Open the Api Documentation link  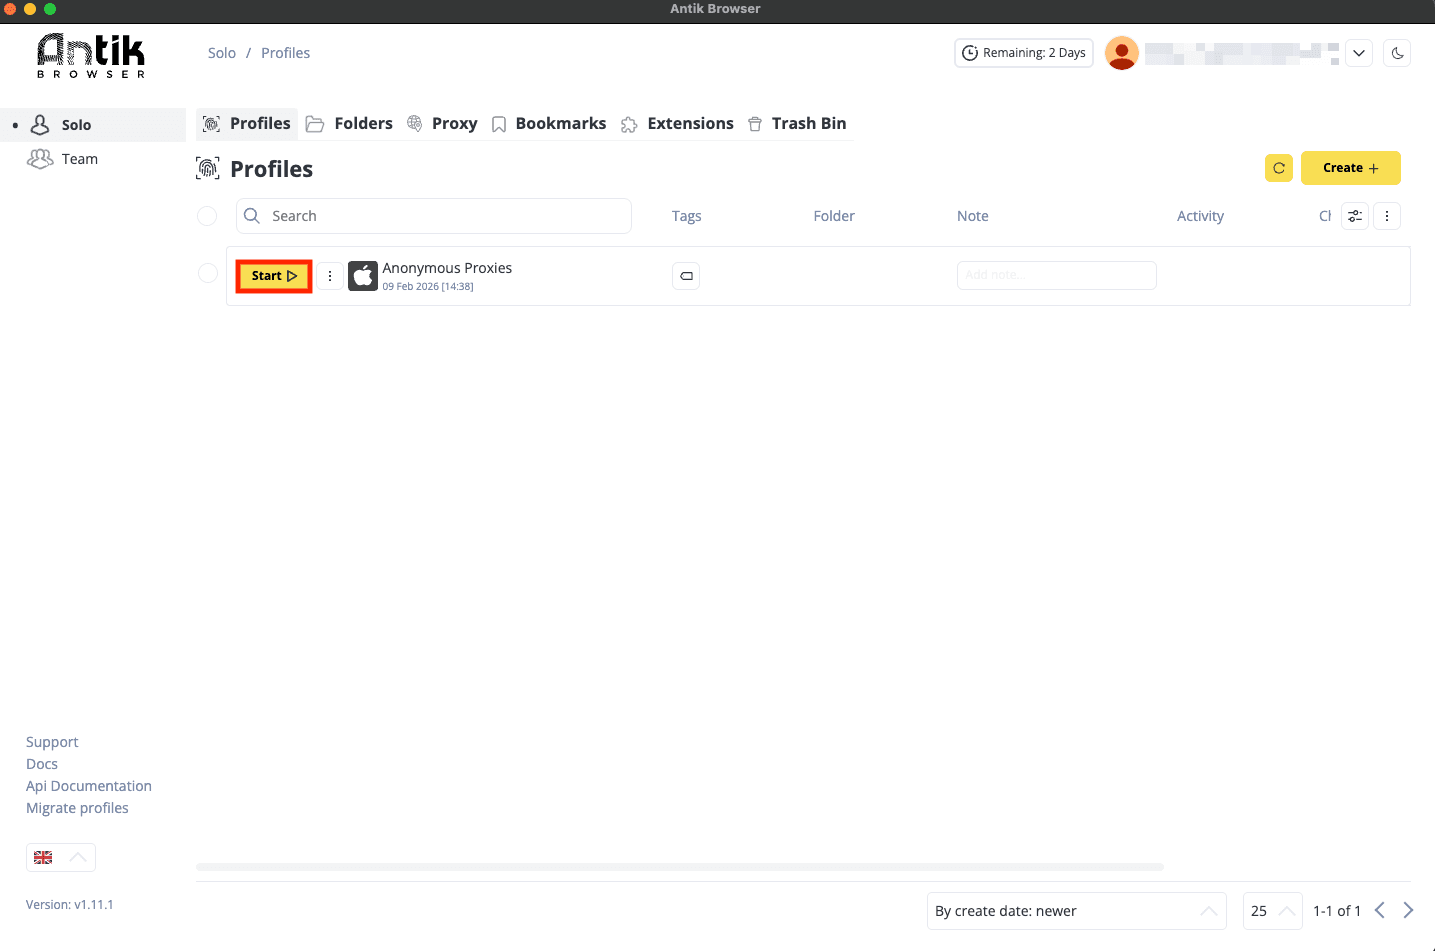tap(88, 785)
